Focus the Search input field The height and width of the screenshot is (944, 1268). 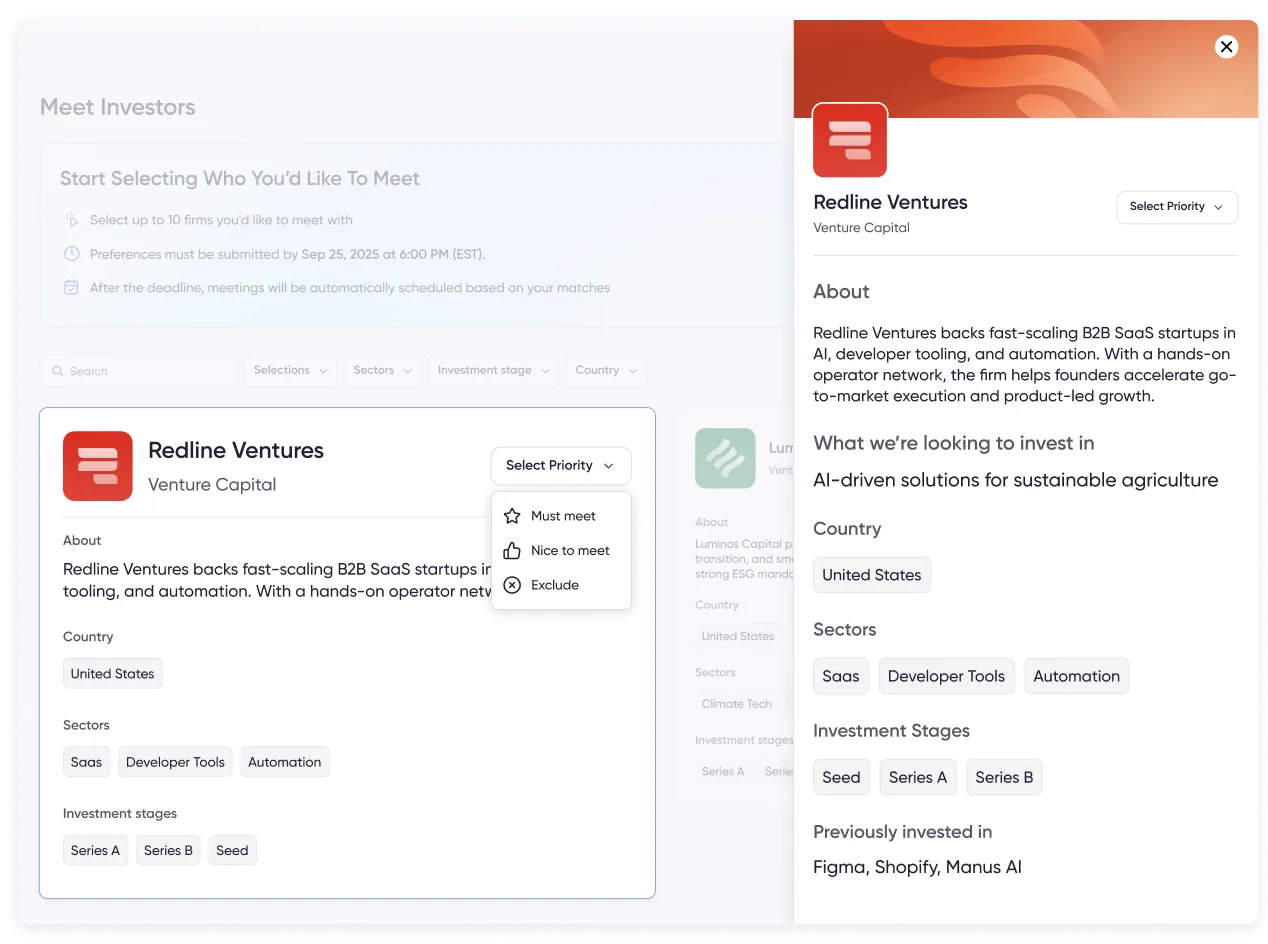pos(139,371)
